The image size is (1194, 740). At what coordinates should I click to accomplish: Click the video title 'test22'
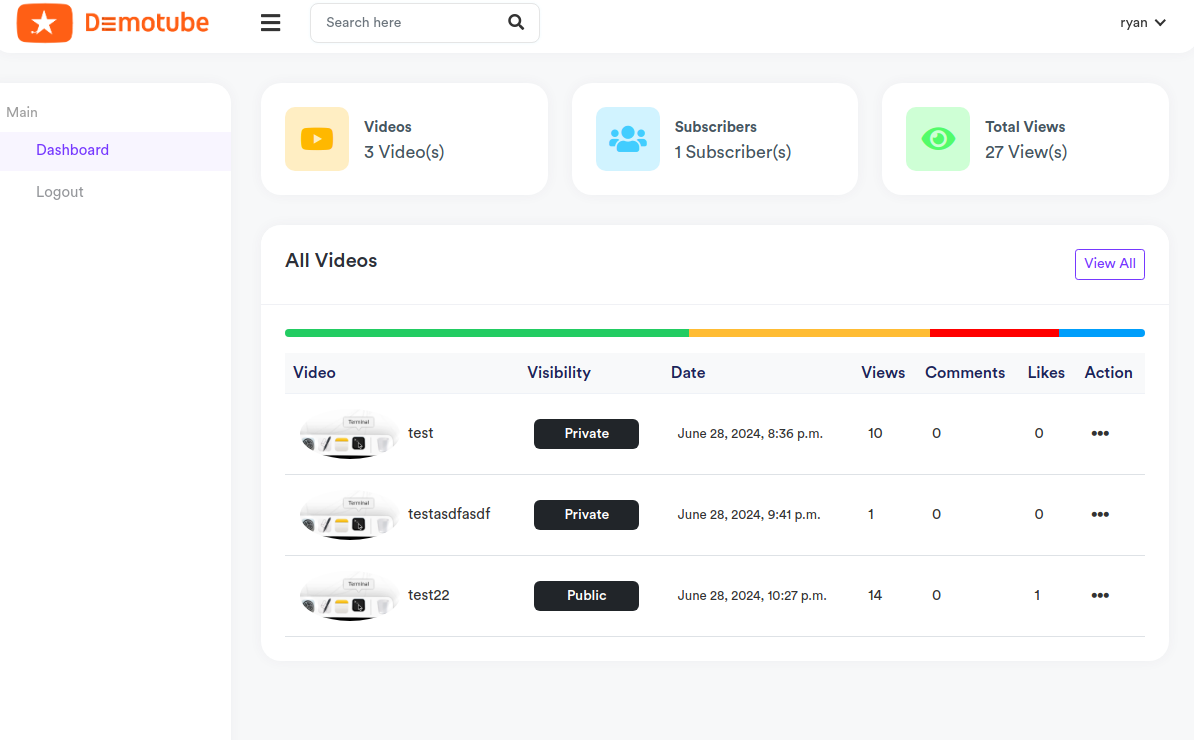click(x=429, y=595)
